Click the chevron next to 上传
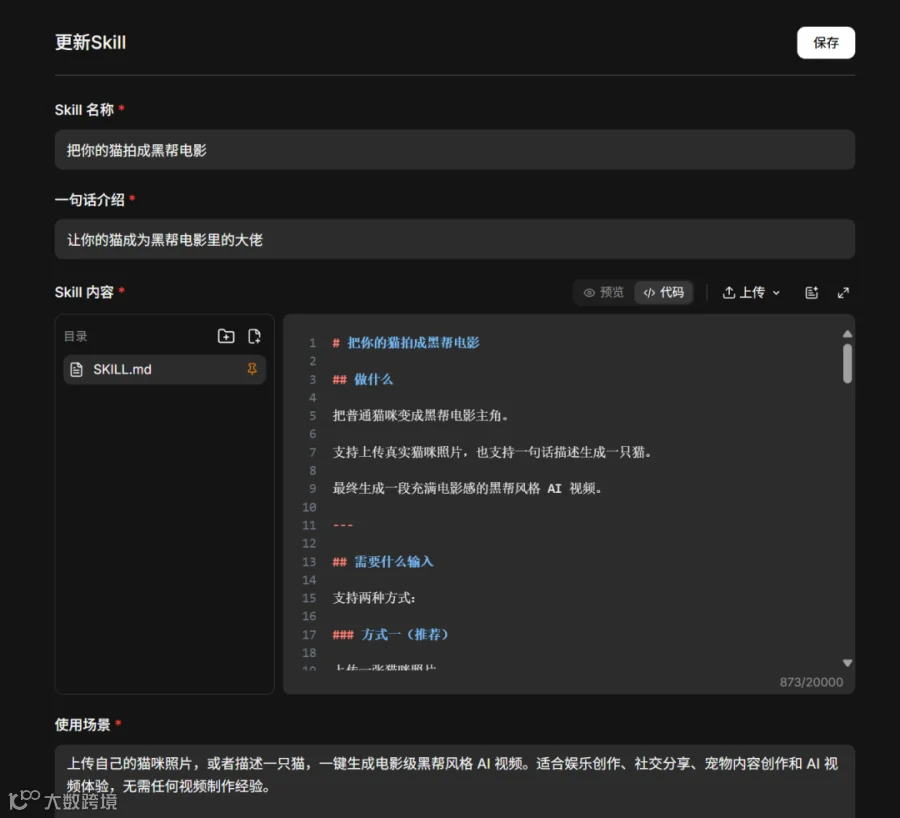The image size is (900, 818). tap(776, 293)
